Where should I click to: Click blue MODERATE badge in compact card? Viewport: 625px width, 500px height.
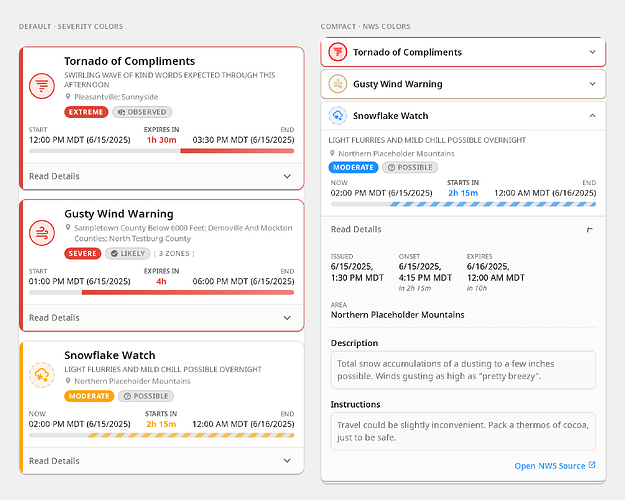353,167
